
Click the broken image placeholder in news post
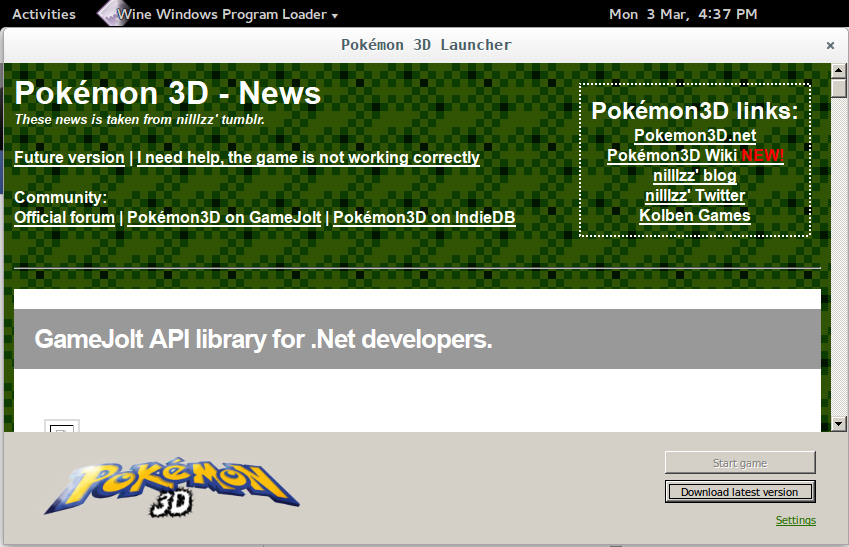tap(62, 426)
